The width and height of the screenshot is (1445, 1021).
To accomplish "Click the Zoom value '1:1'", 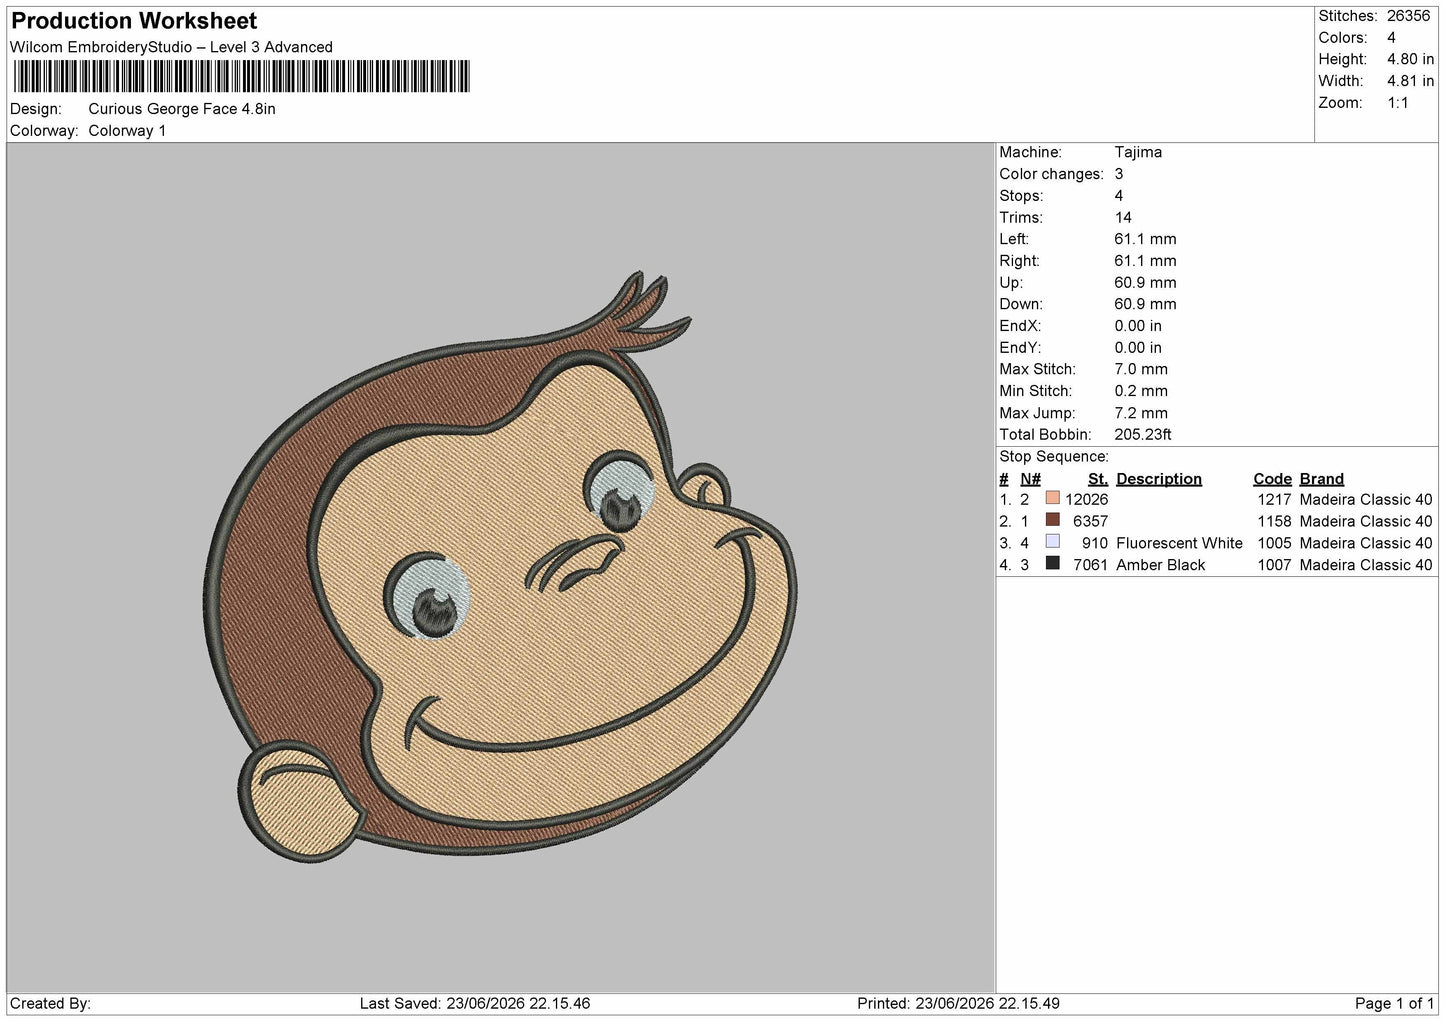I will (1397, 103).
